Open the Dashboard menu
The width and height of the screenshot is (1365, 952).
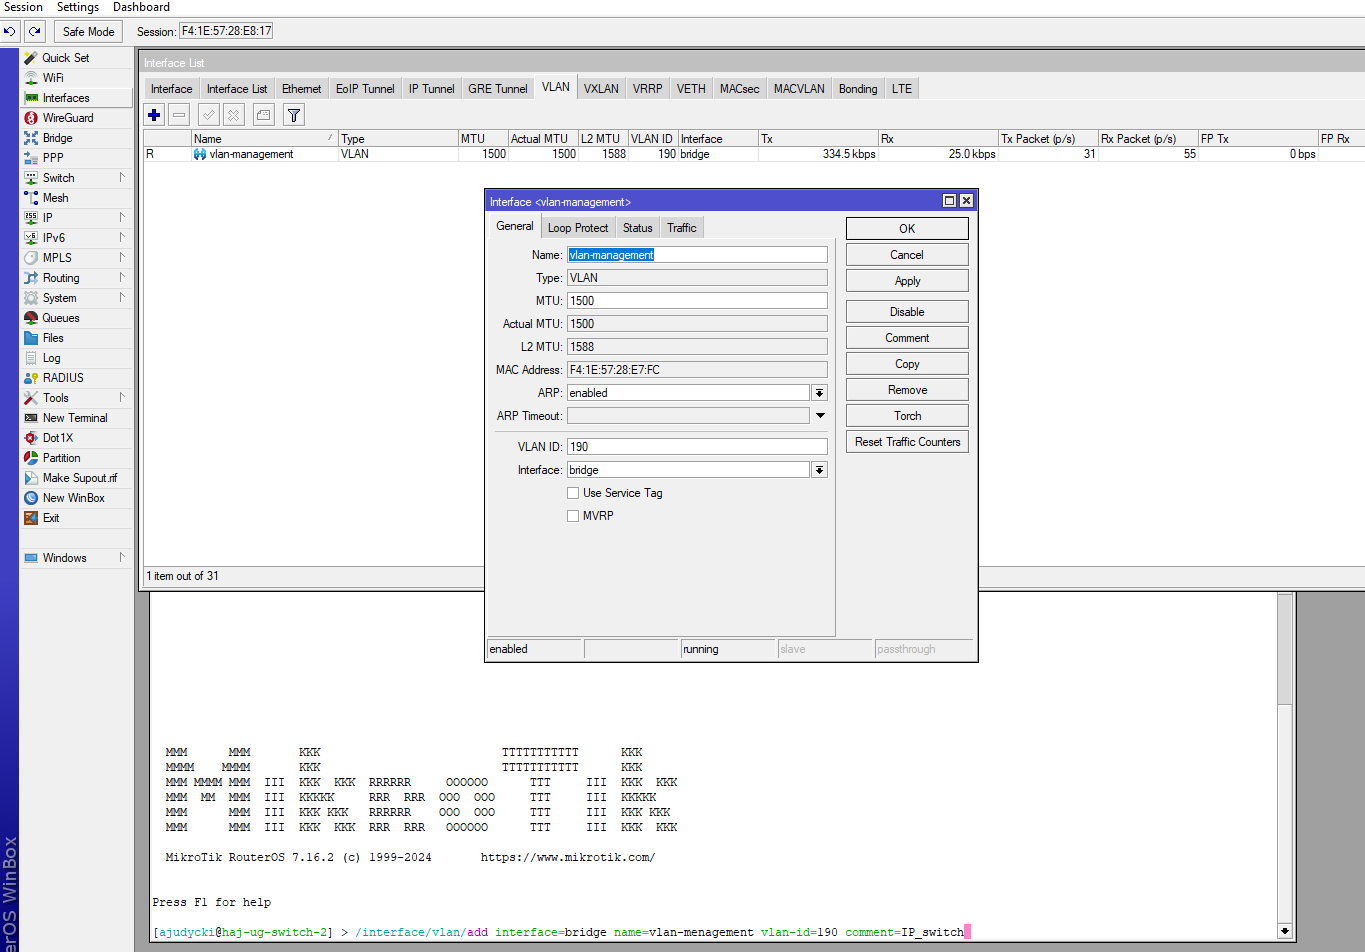141,7
